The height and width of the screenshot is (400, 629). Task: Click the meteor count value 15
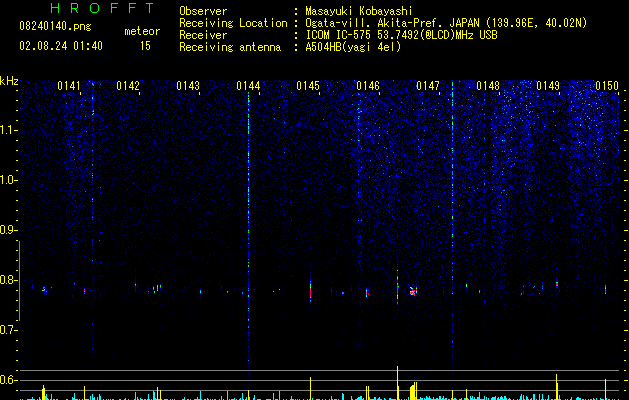click(x=145, y=46)
